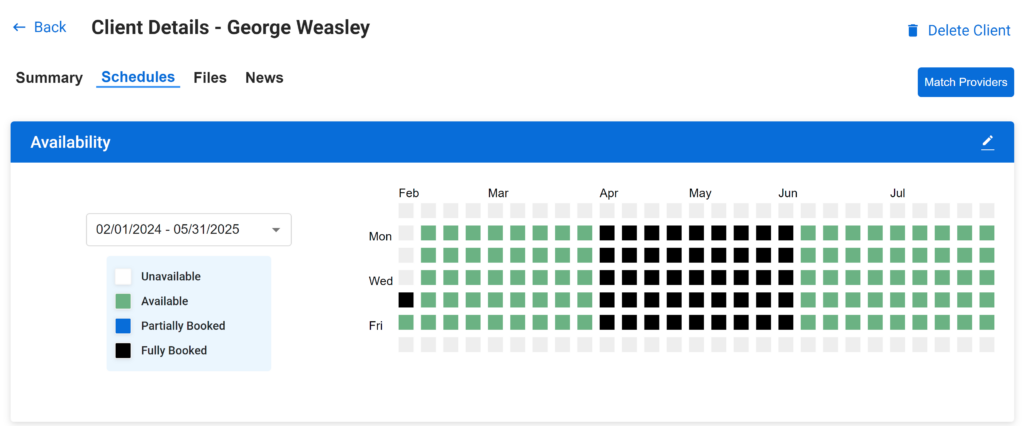Switch to the Summary tab
The height and width of the screenshot is (426, 1024).
click(49, 78)
